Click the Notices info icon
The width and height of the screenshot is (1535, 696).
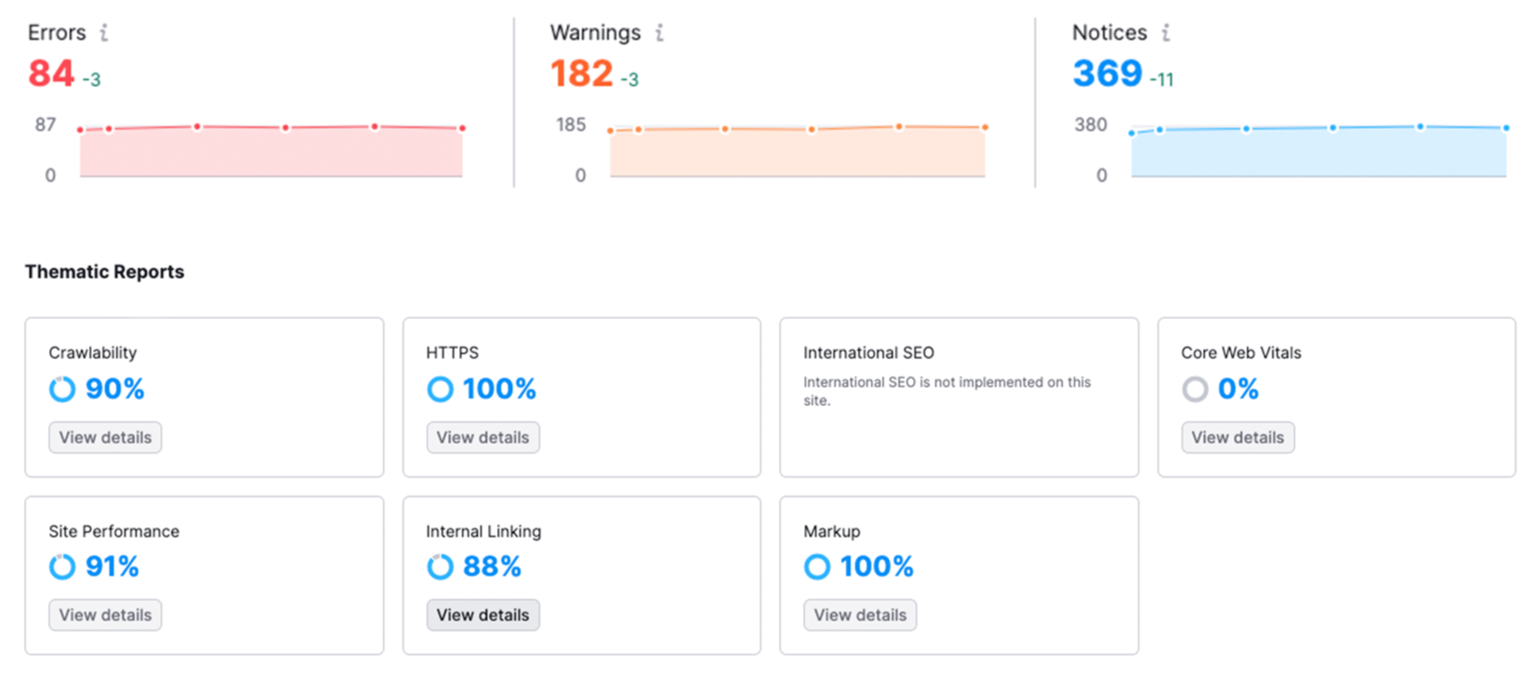pyautogui.click(x=1165, y=33)
